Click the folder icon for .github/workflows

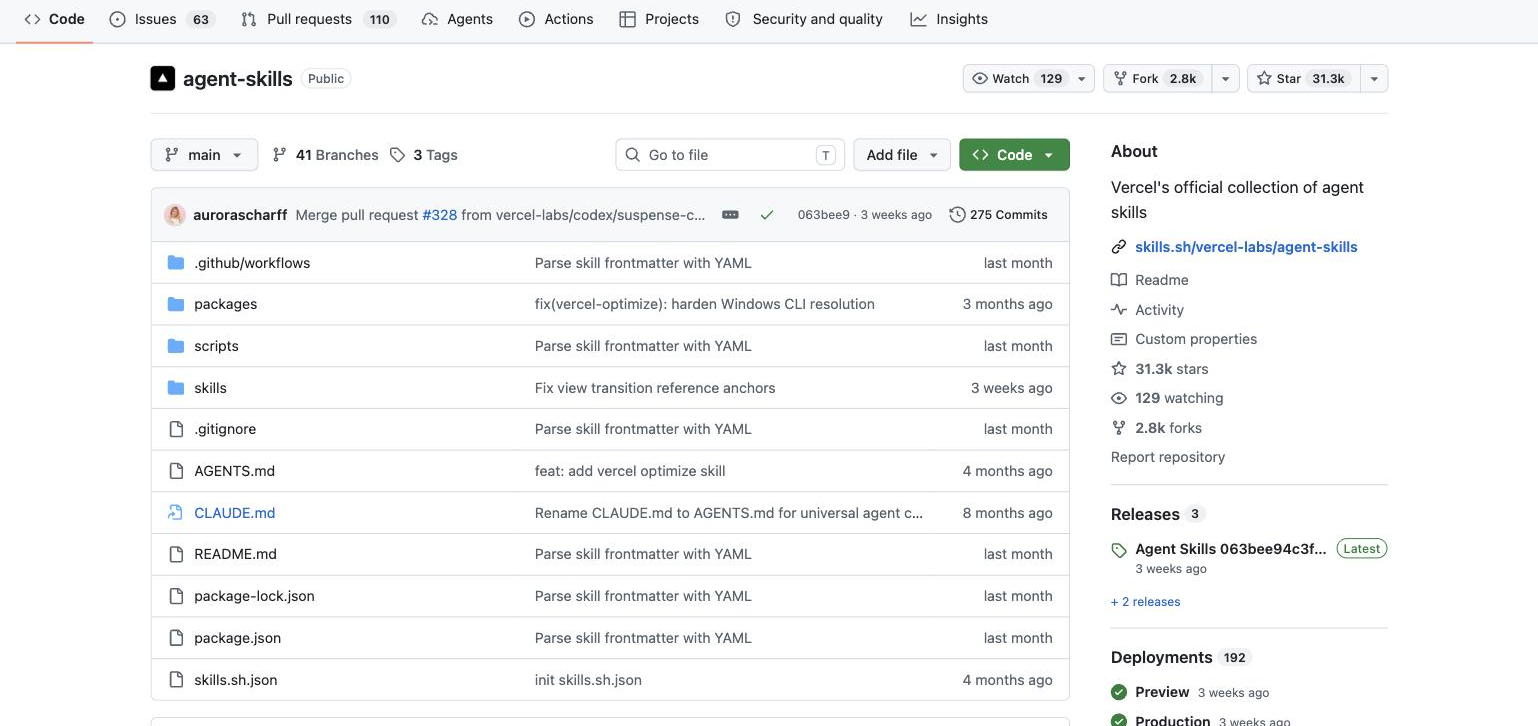click(176, 263)
